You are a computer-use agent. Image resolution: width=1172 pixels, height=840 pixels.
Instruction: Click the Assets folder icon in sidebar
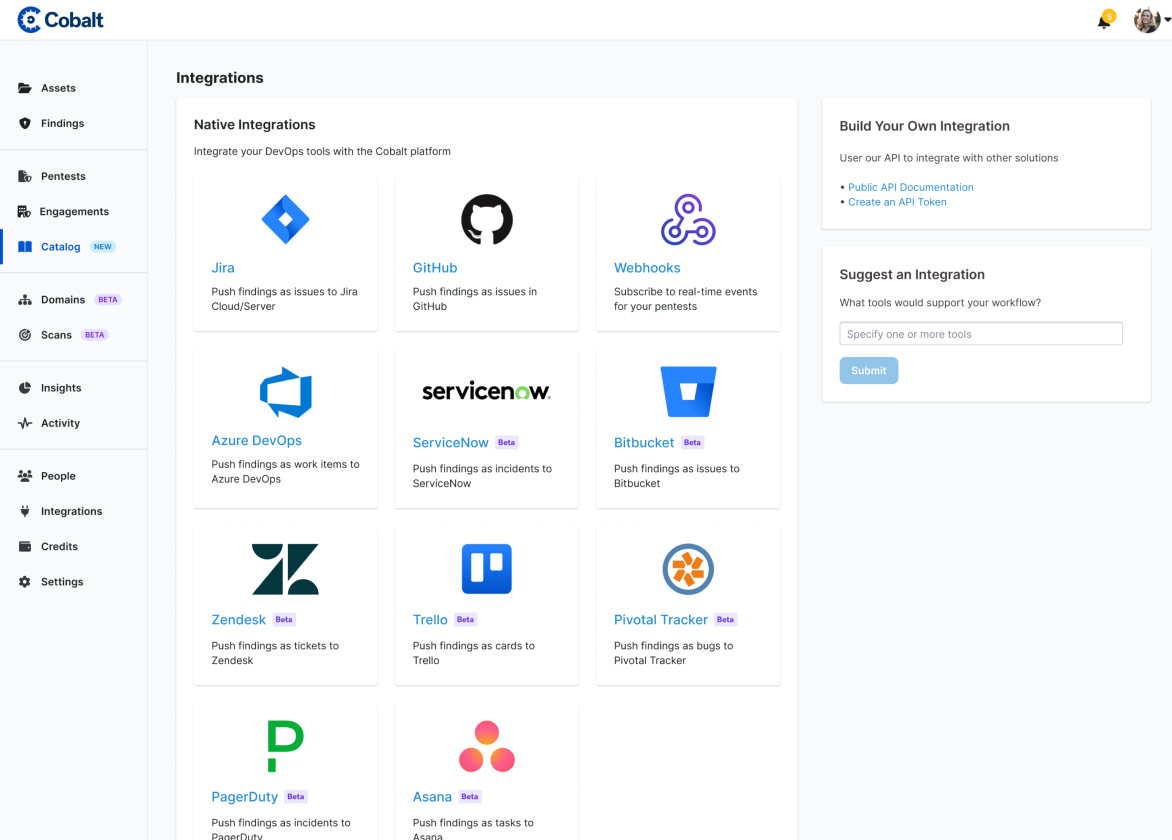click(x=25, y=88)
